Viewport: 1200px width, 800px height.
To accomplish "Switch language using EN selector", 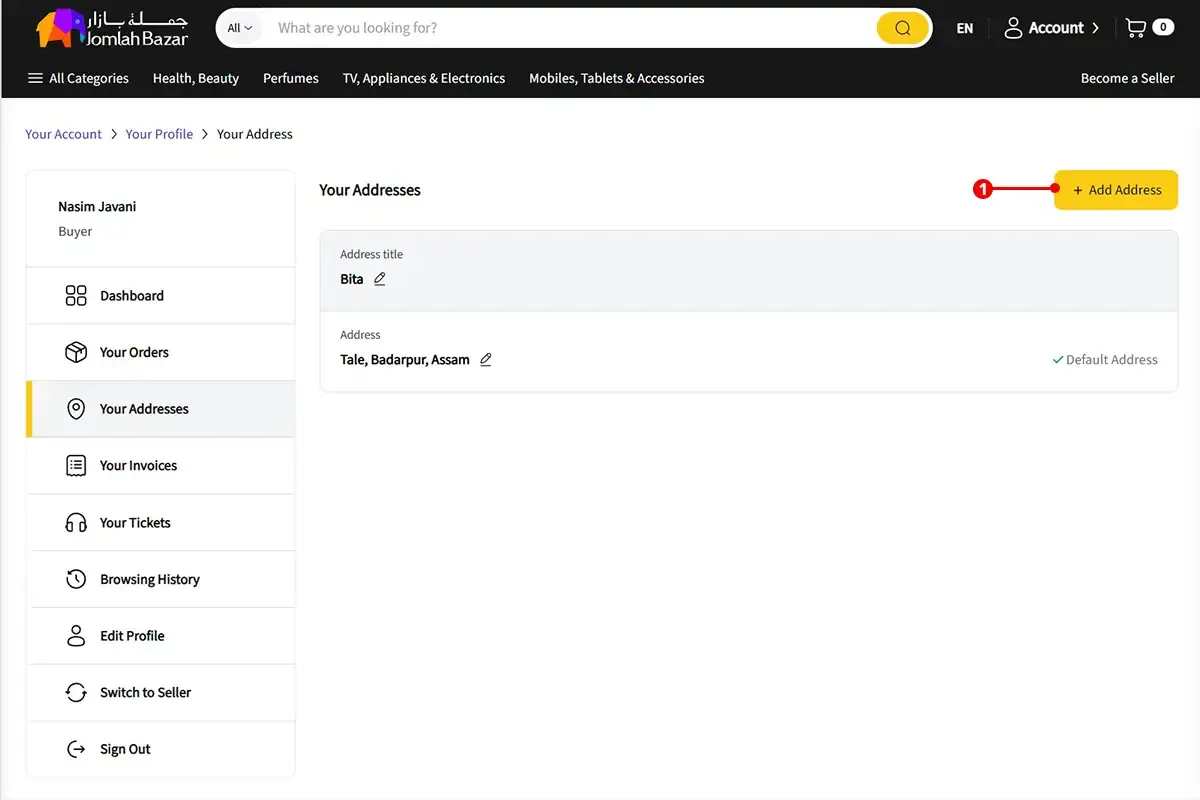I will click(964, 28).
